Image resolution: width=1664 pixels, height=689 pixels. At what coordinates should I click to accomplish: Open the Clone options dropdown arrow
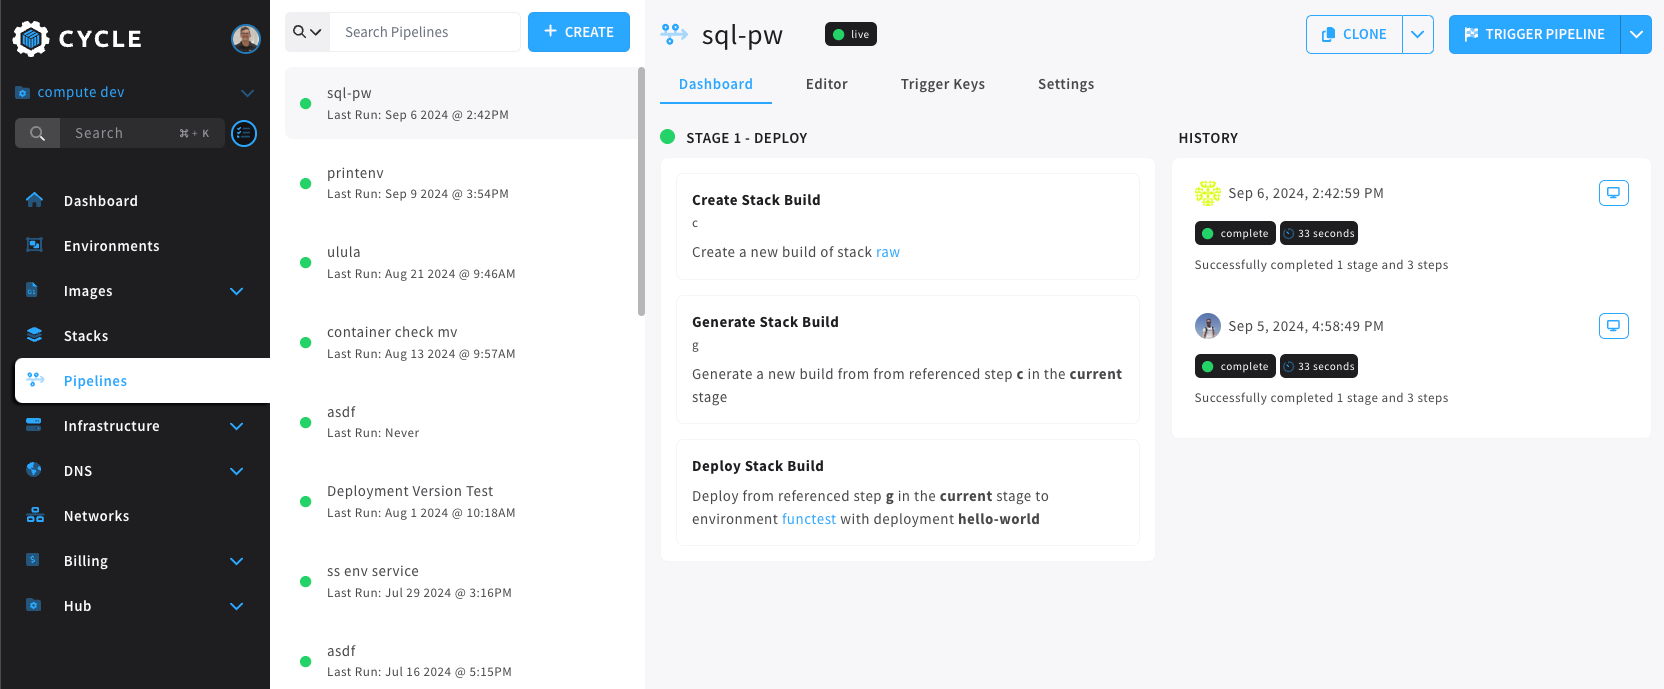coord(1418,34)
